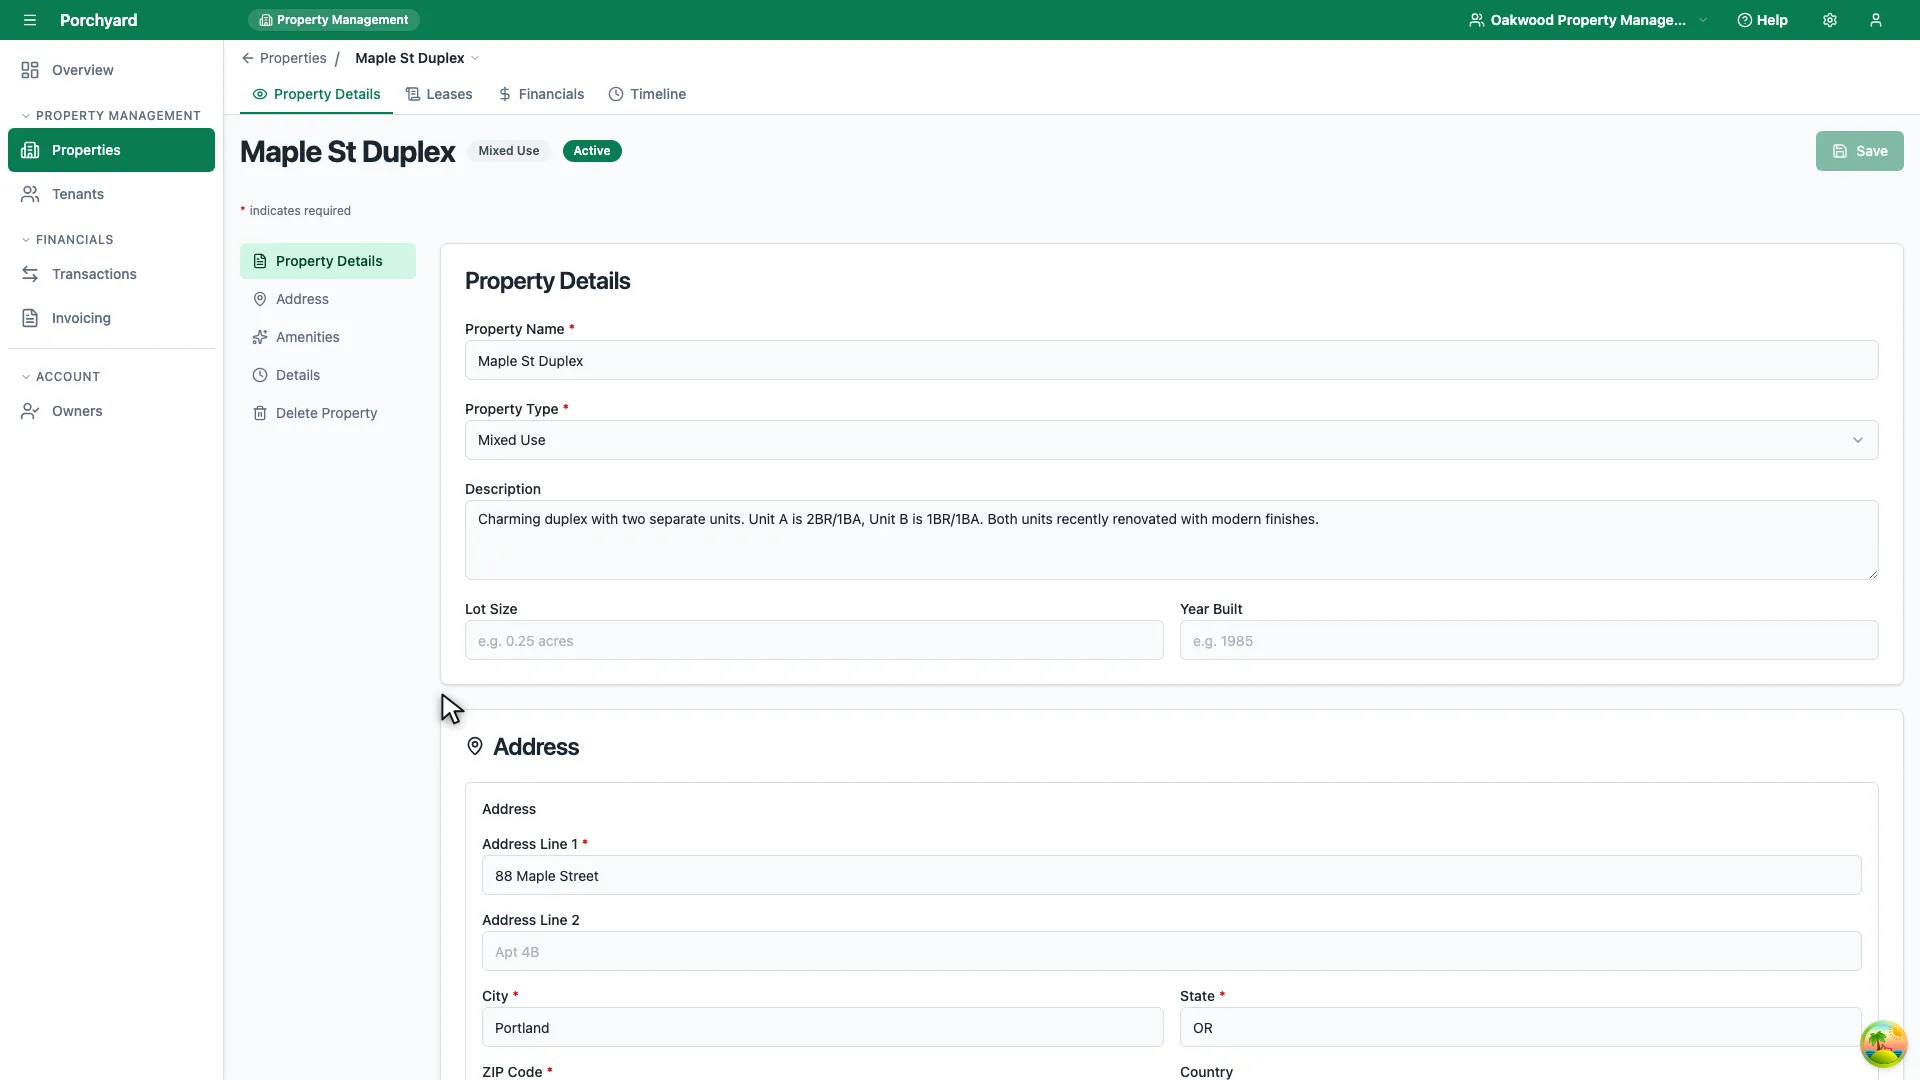Click the Save button
1920x1080 pixels.
click(1859, 151)
